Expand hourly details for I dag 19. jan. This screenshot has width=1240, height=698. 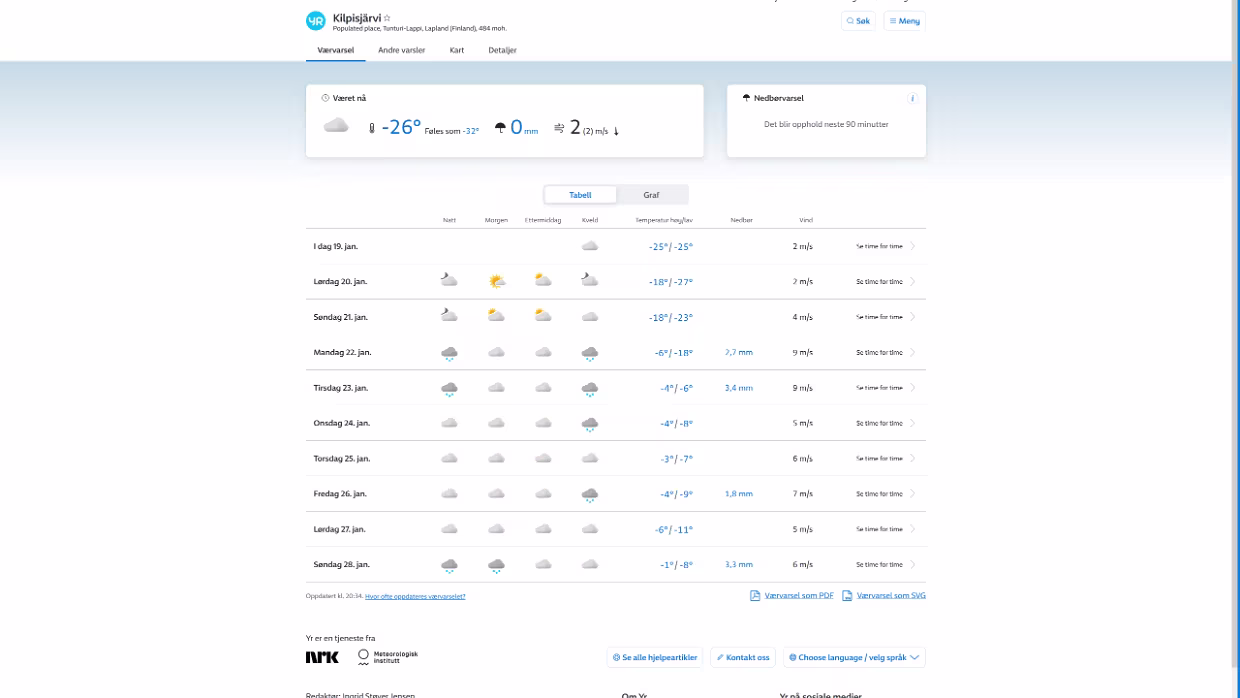tap(884, 246)
